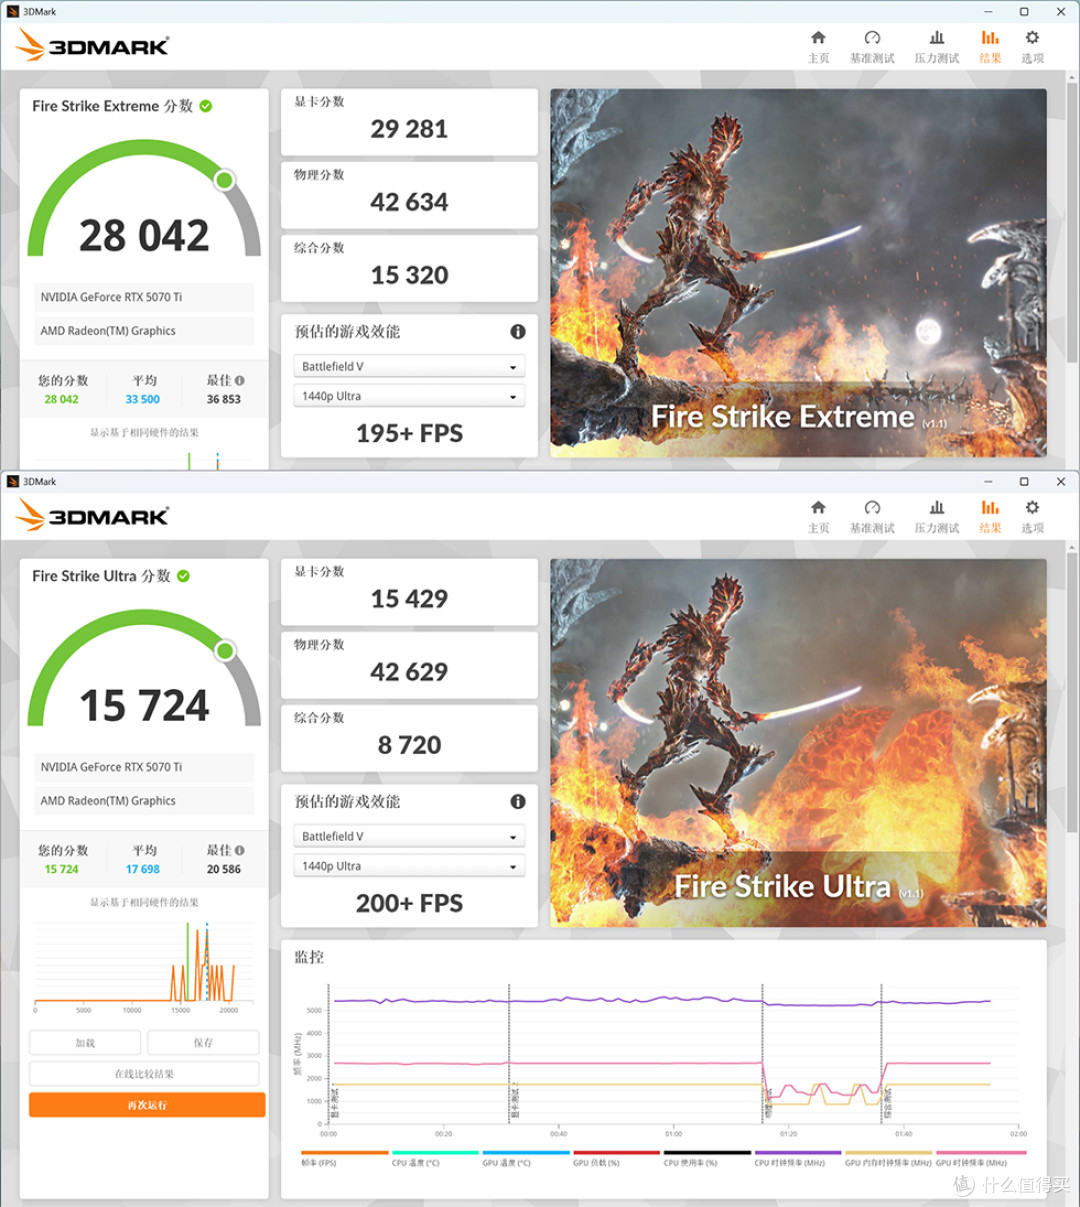Toggle the CPU 时钟频率 (MHz) purple legend item
1080x1207 pixels.
click(797, 1159)
